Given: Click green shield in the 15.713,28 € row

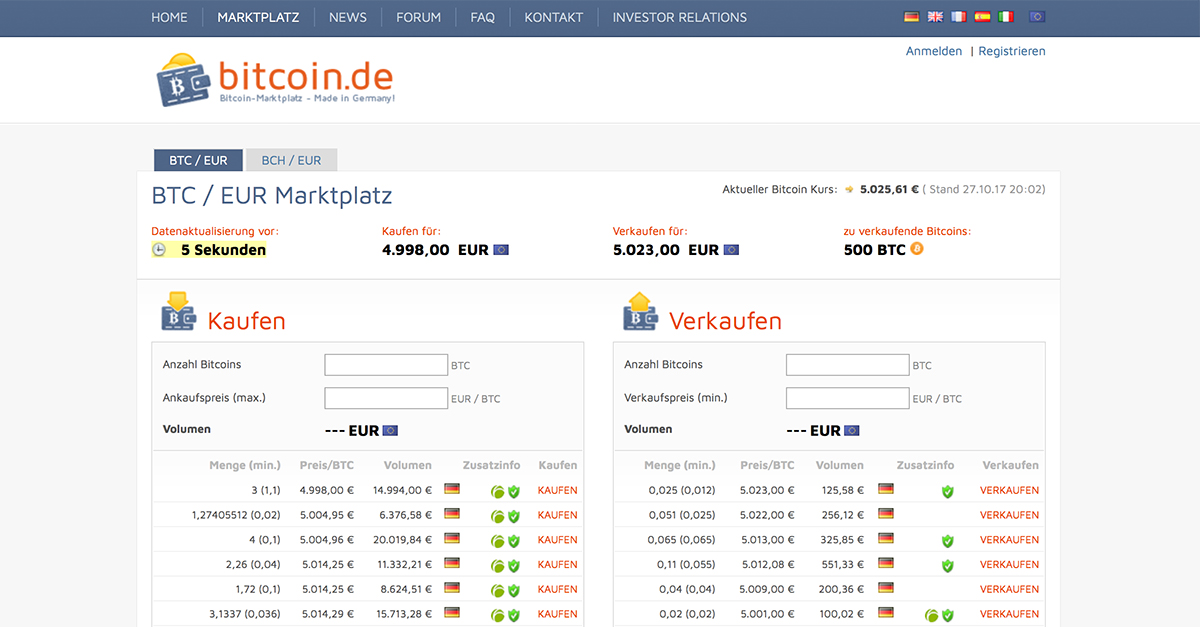Looking at the screenshot, I should point(514,615).
